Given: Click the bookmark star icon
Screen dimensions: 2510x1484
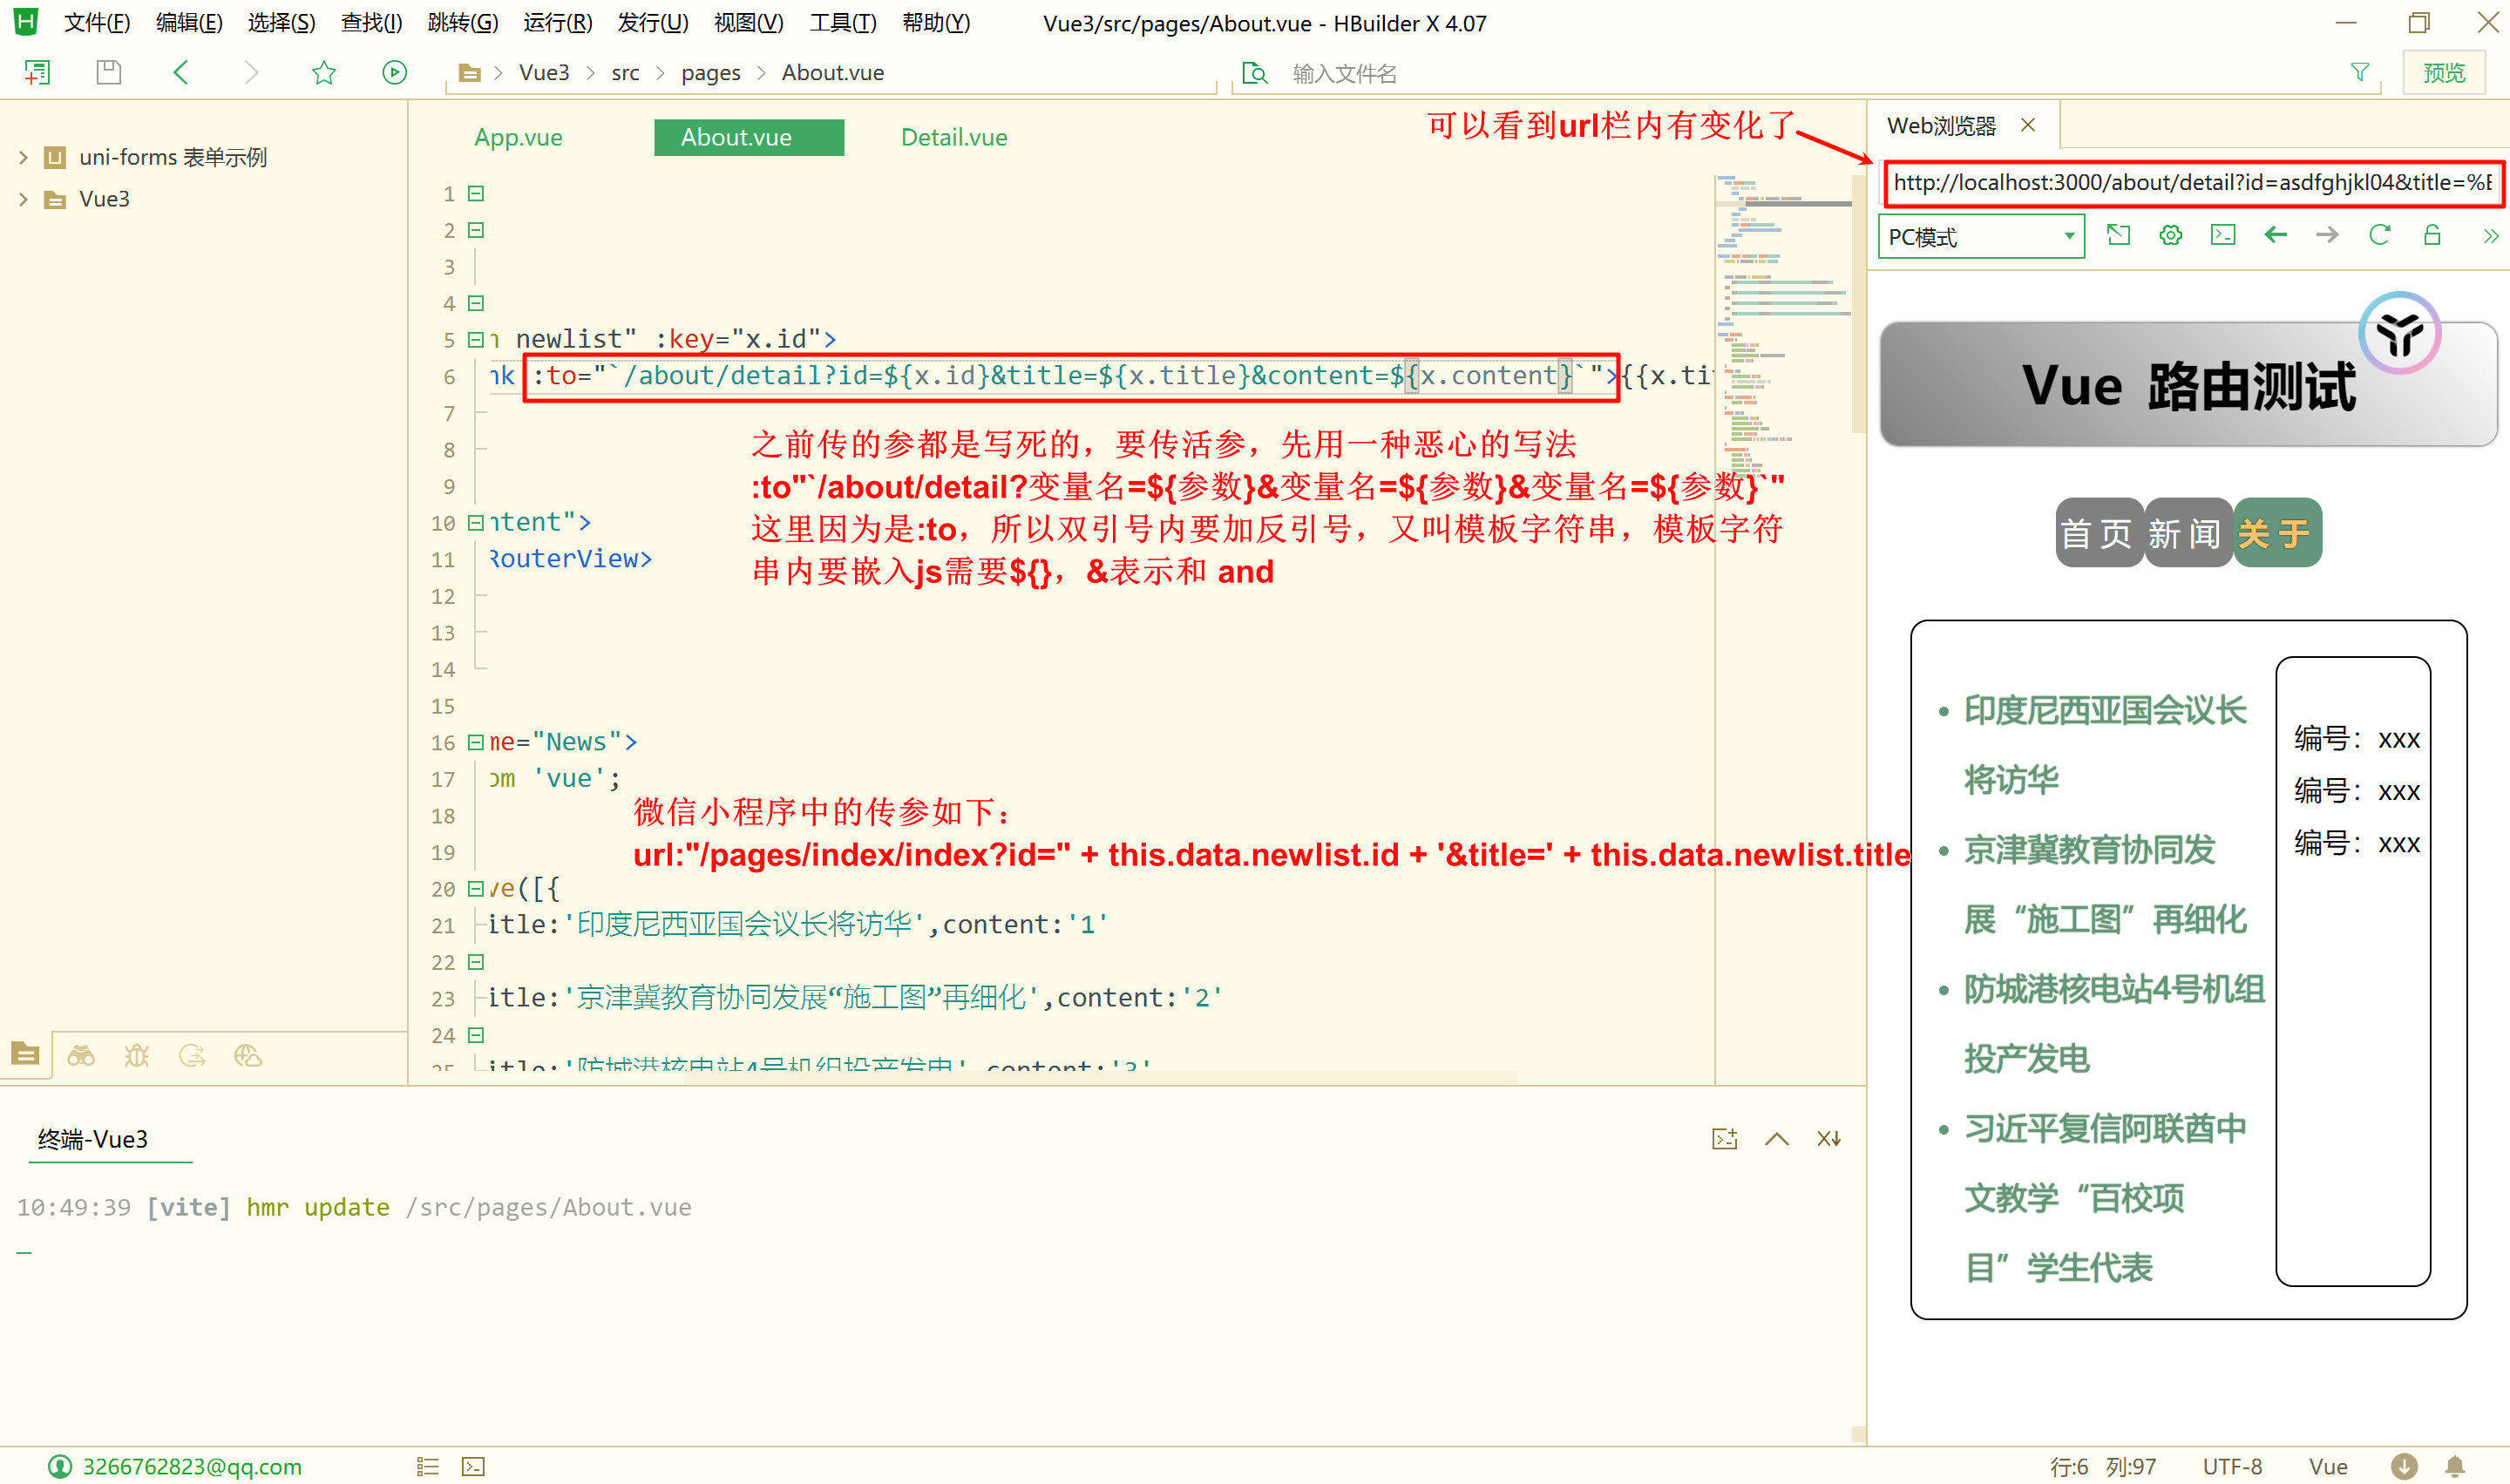Looking at the screenshot, I should pyautogui.click(x=323, y=72).
